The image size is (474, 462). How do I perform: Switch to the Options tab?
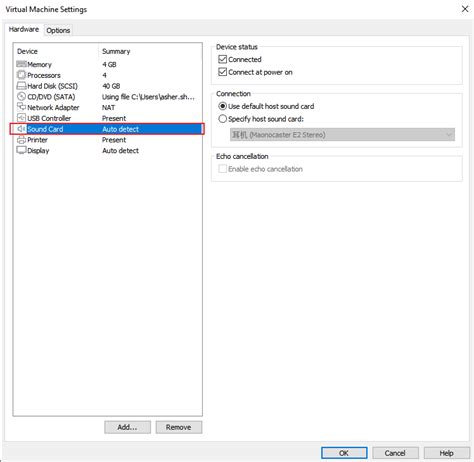(58, 30)
